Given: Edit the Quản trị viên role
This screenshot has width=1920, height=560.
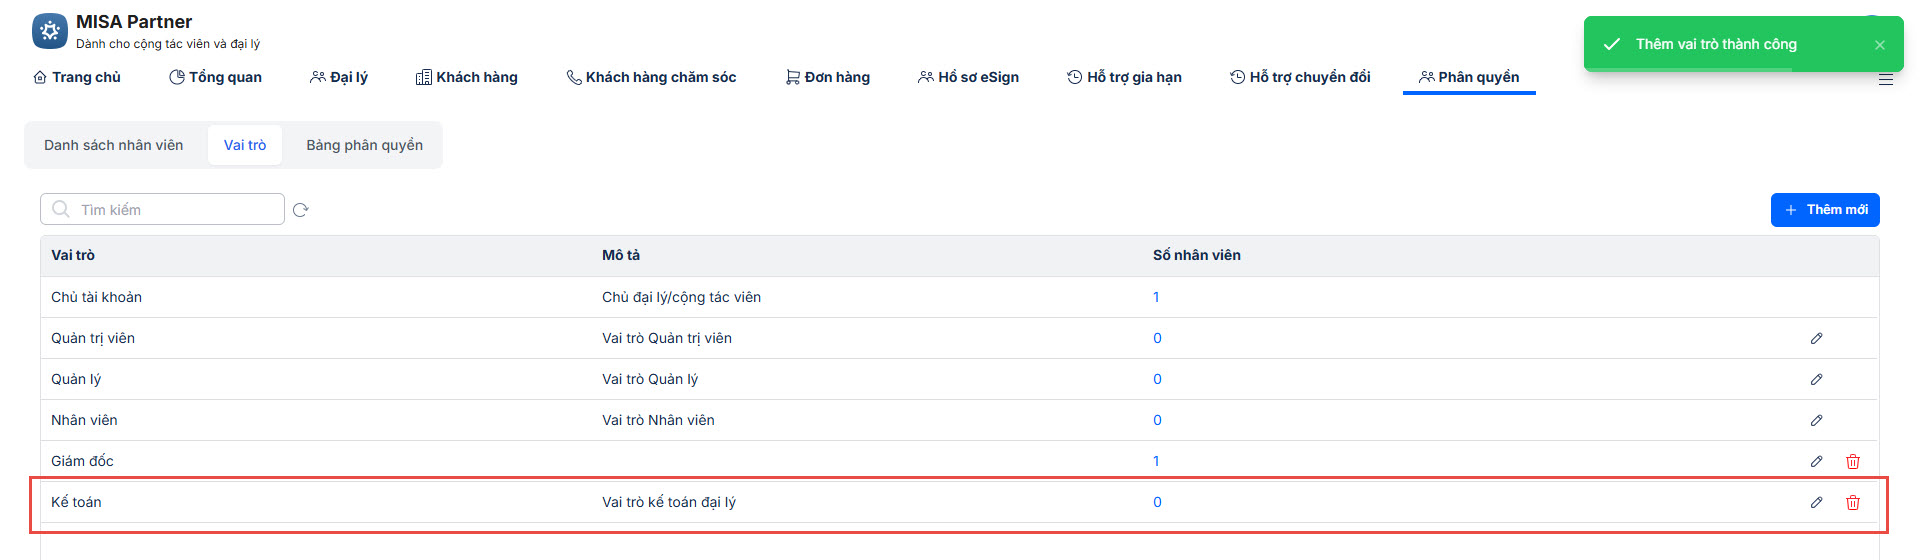Looking at the screenshot, I should point(1816,339).
